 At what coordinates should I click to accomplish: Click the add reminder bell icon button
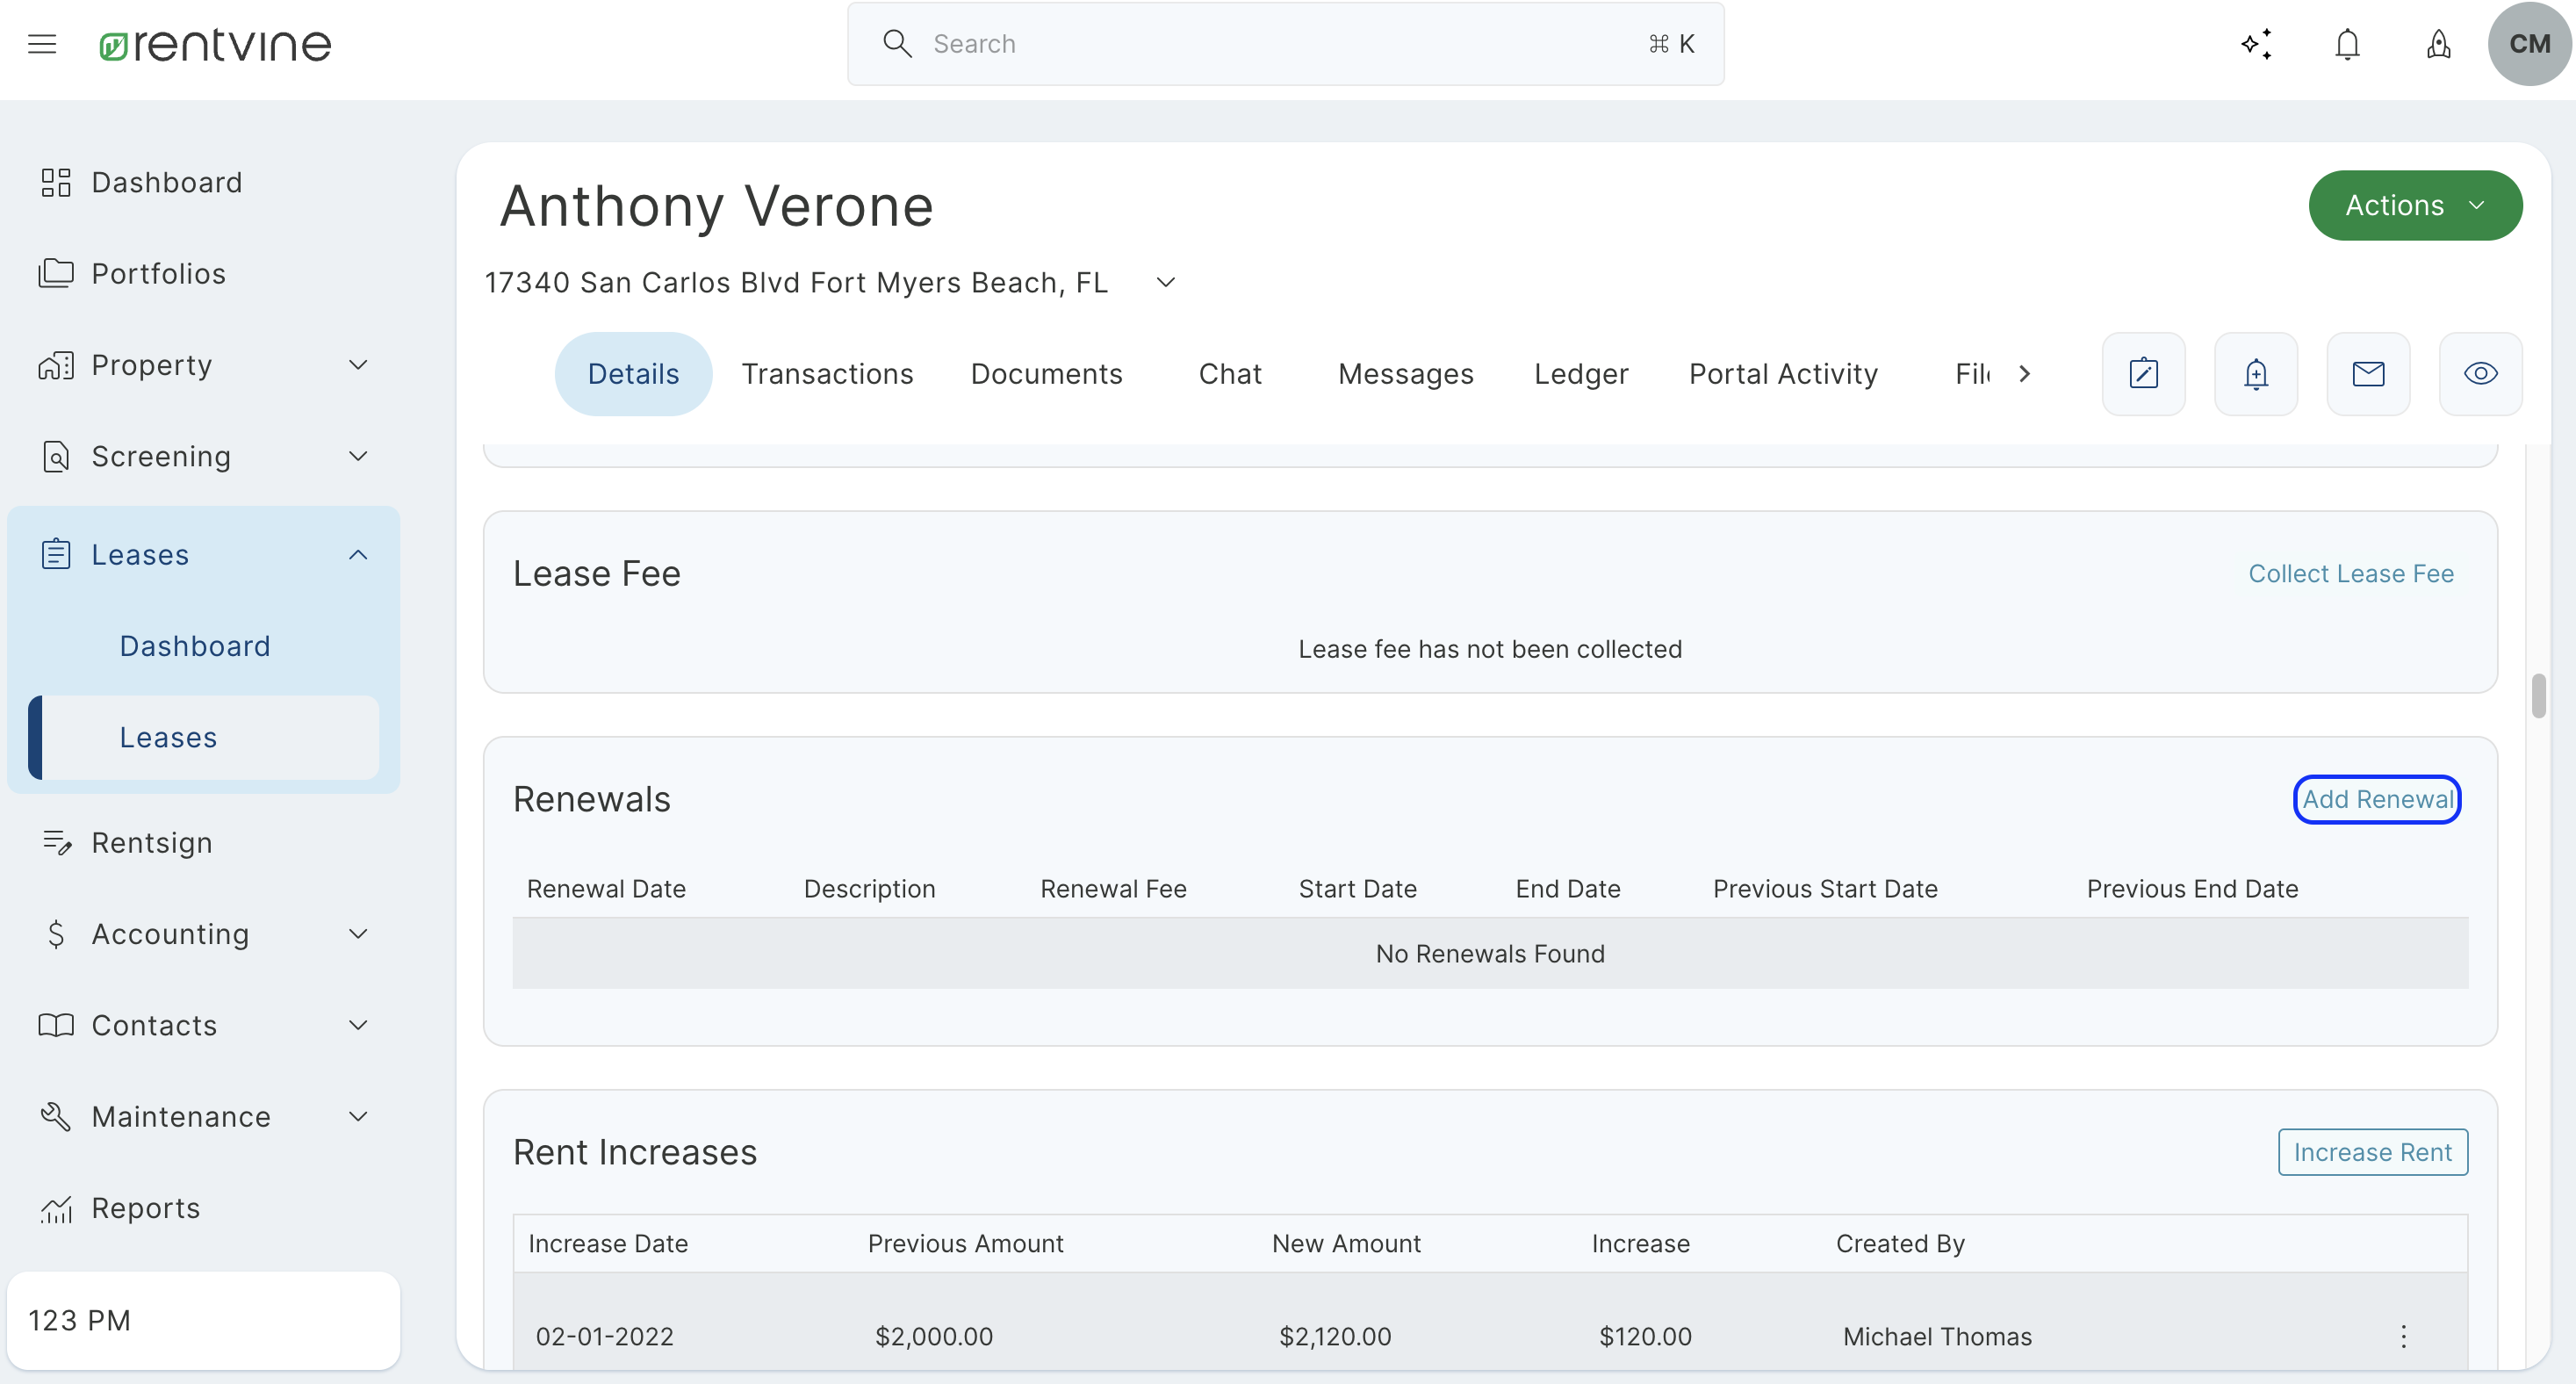2256,374
